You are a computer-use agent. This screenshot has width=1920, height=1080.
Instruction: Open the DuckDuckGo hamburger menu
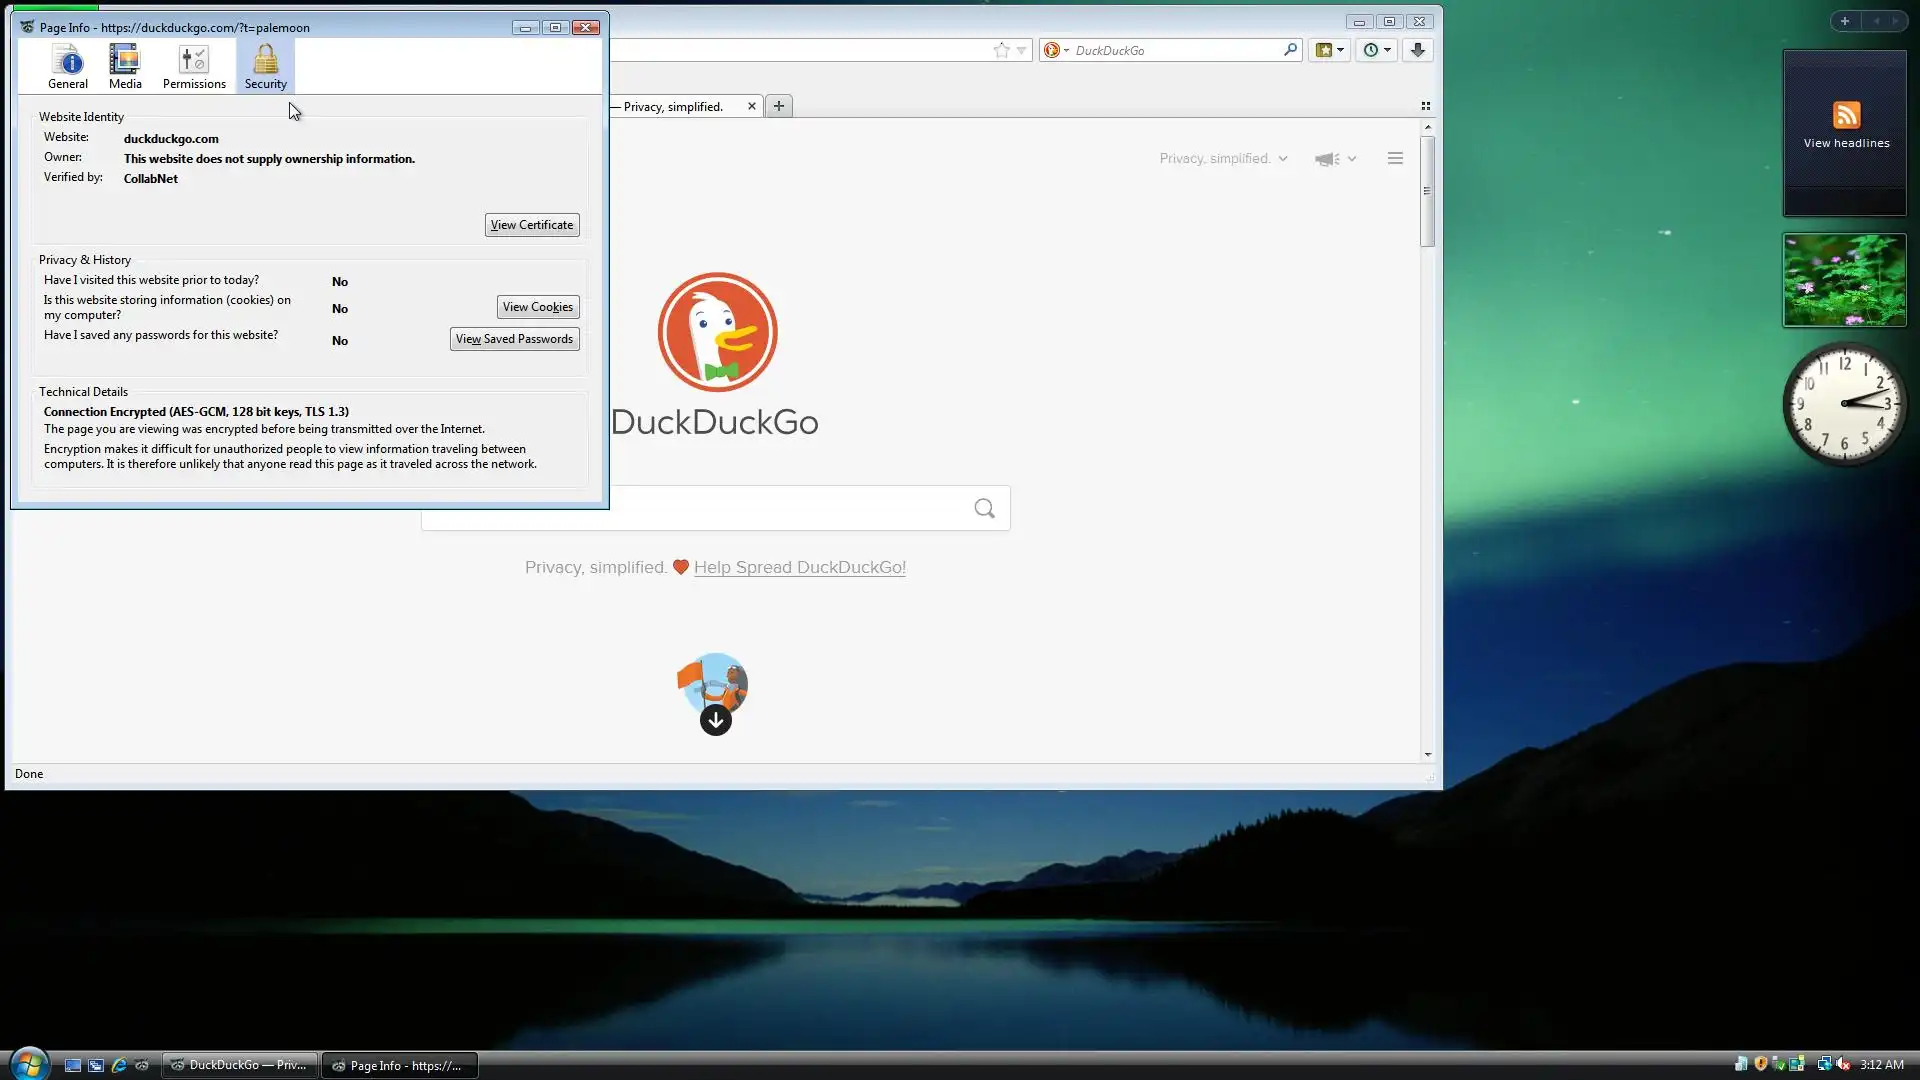(1395, 159)
